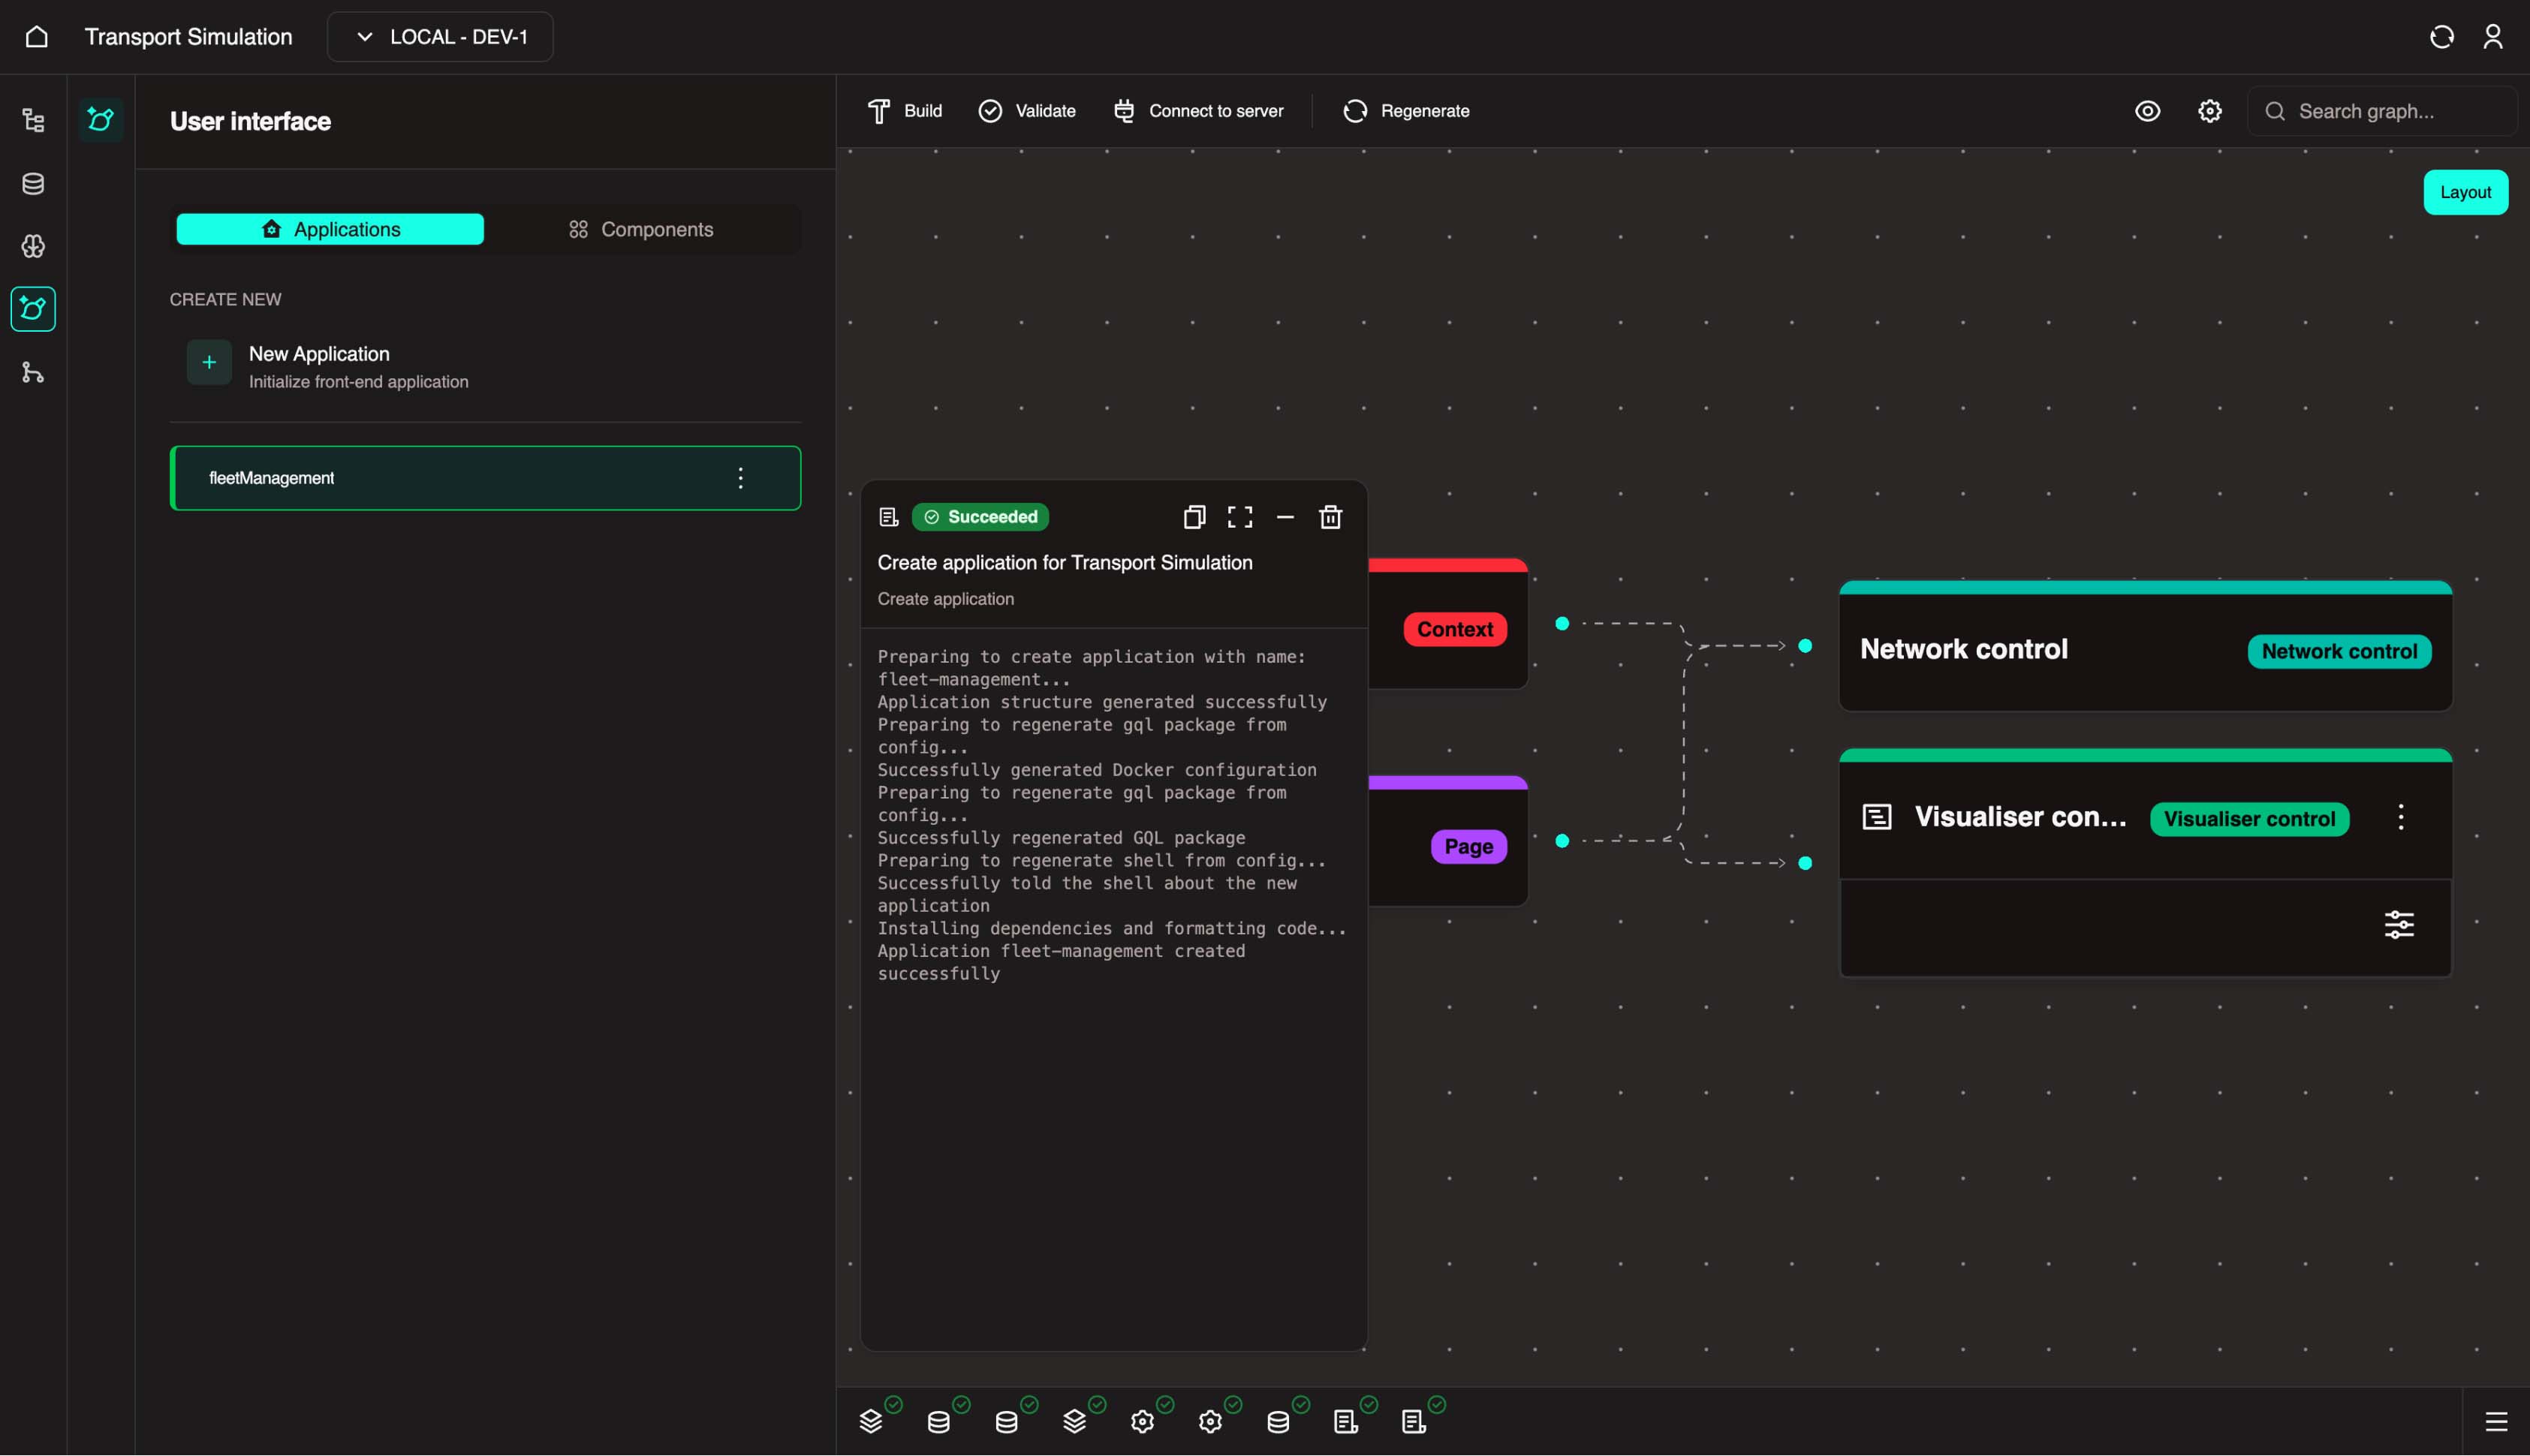The height and width of the screenshot is (1456, 2530).
Task: Click the Context node tag
Action: point(1455,629)
